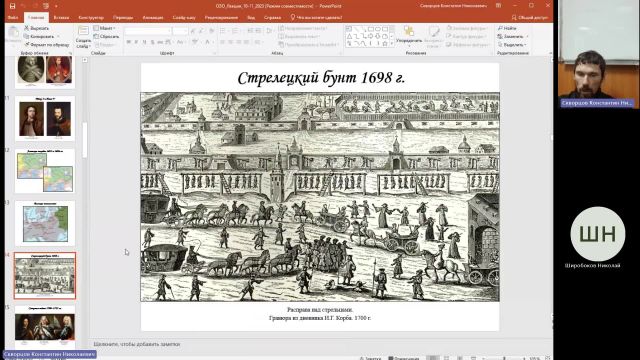640x360 pixels.
Task: Toggle underline formatting
Action: point(144,42)
